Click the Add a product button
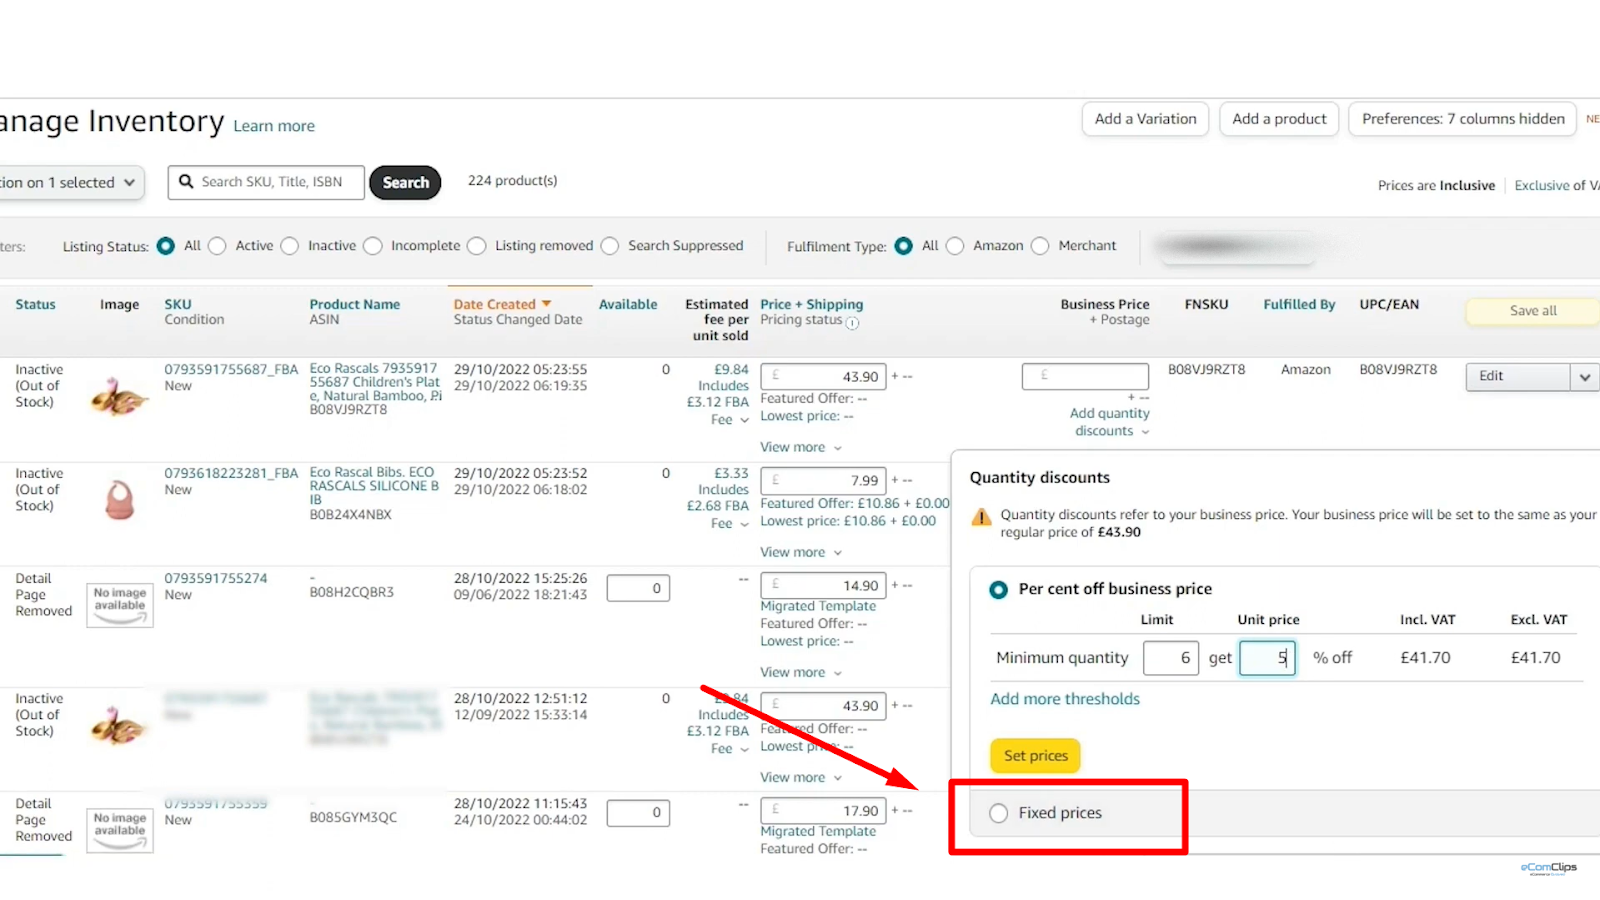The image size is (1600, 900). tap(1279, 119)
